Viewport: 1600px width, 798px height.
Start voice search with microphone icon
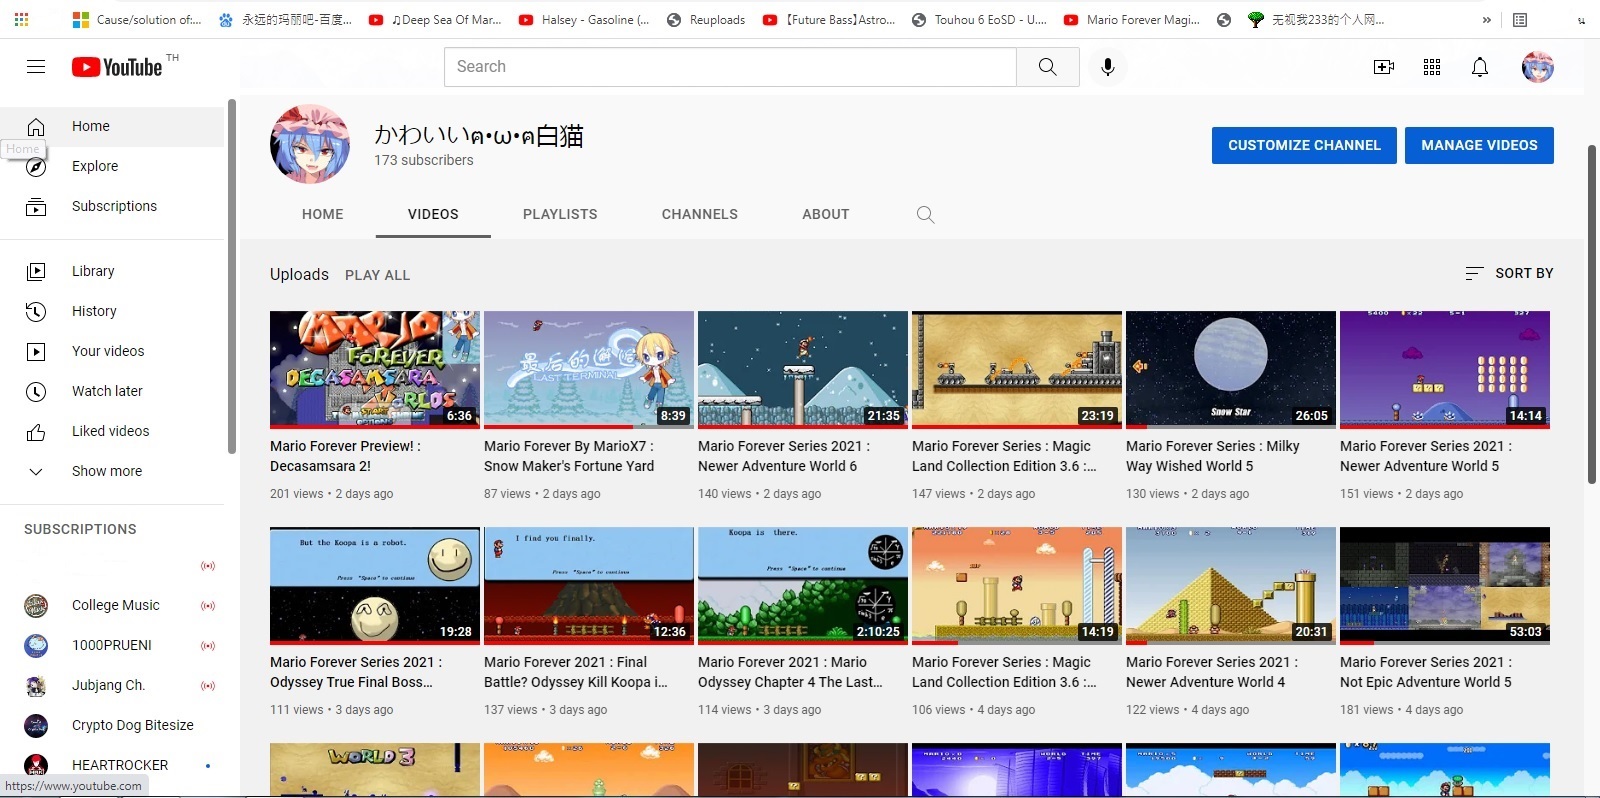1108,67
